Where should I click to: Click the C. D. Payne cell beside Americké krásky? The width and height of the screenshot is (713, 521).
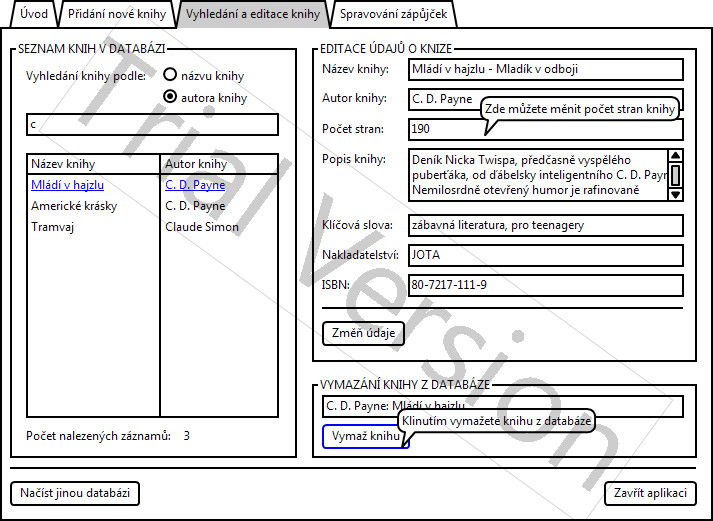(195, 206)
